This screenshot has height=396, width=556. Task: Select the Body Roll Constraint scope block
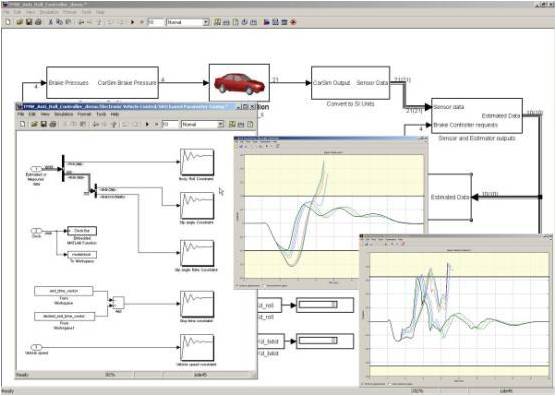click(x=197, y=162)
